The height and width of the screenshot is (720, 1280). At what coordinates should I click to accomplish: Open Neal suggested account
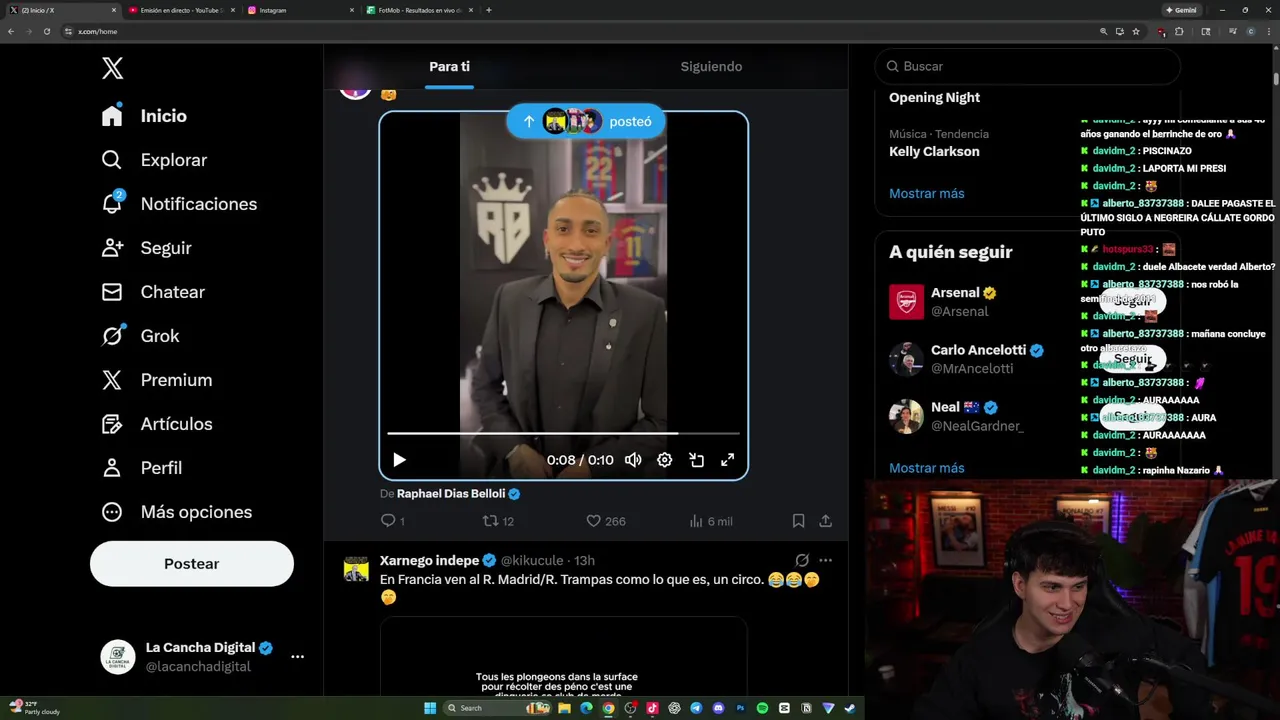(945, 407)
